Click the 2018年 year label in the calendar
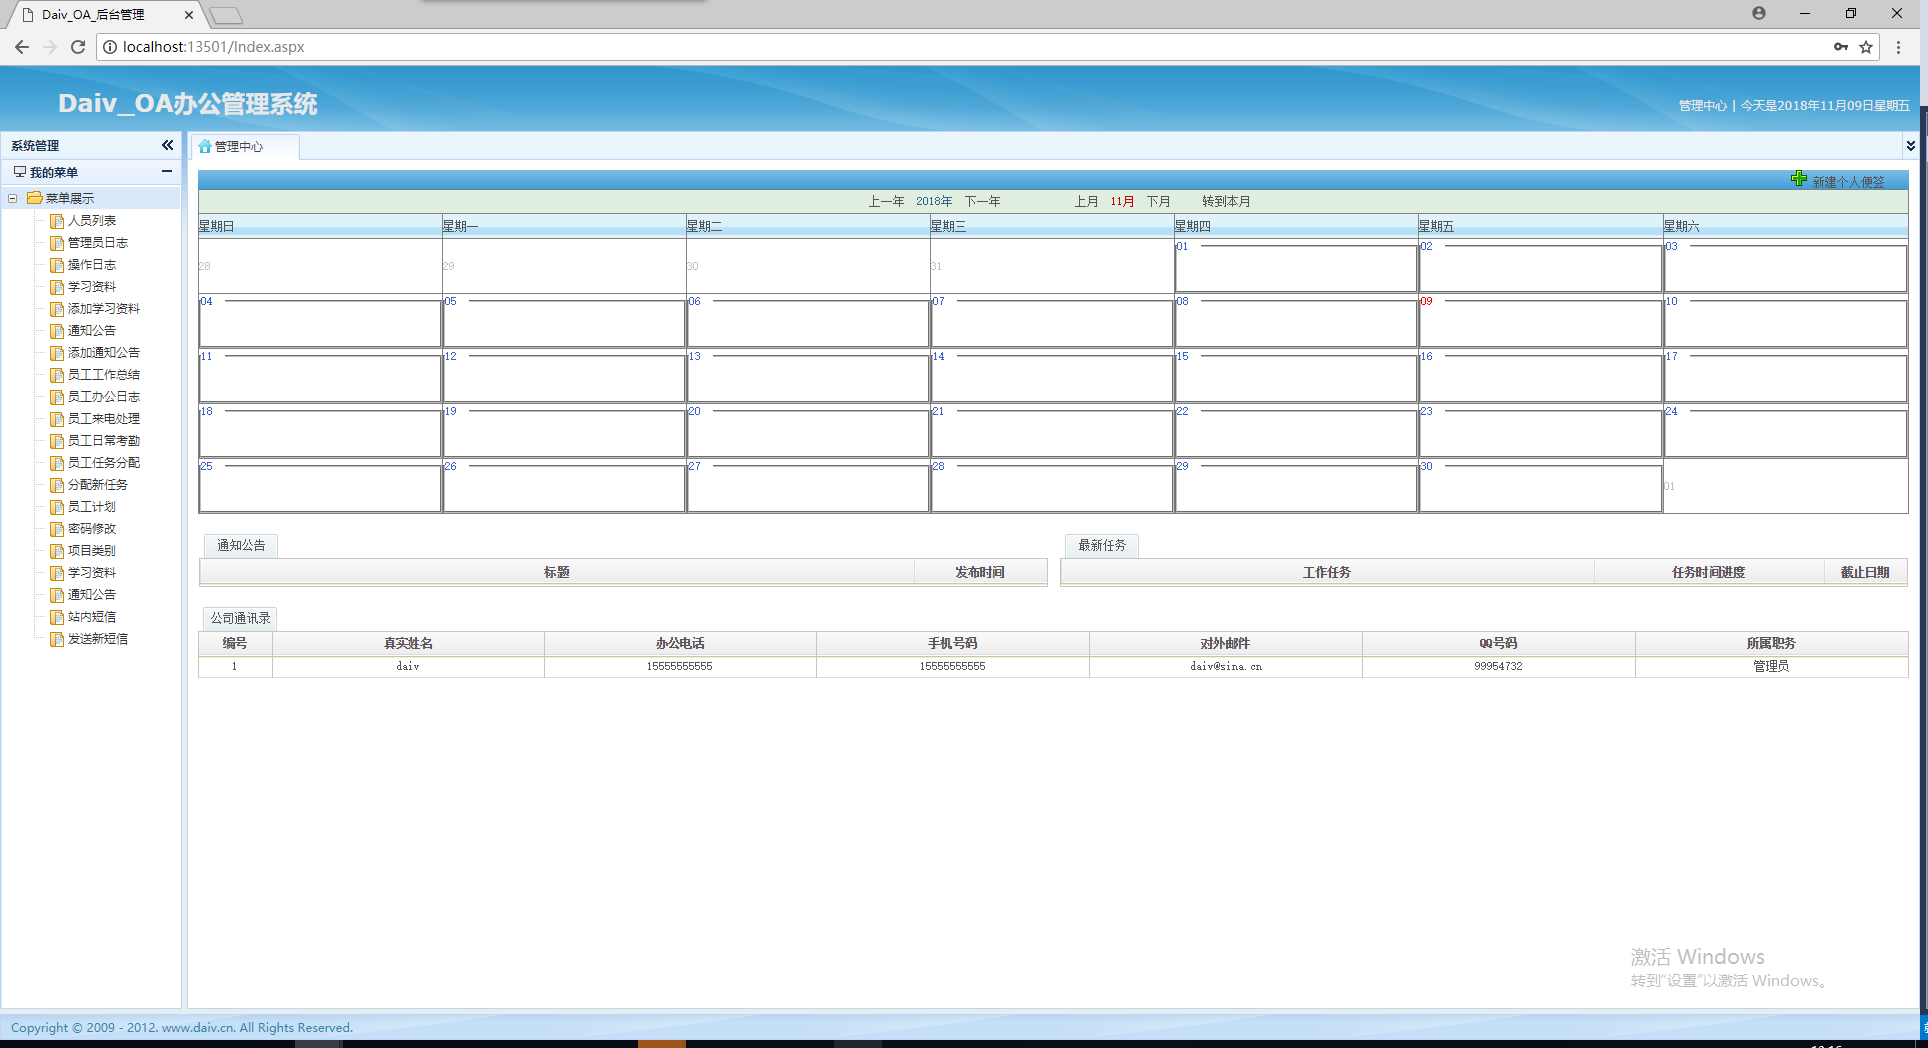1928x1048 pixels. click(934, 201)
